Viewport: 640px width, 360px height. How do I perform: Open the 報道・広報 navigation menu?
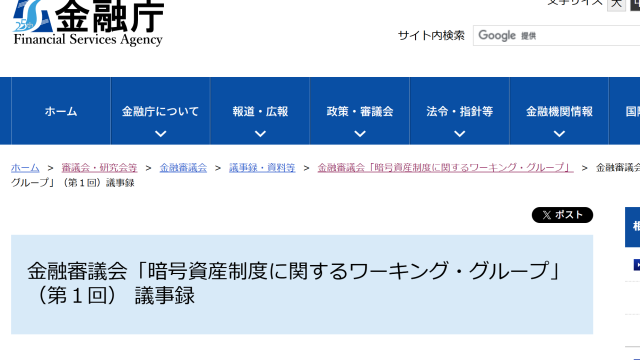(x=260, y=111)
